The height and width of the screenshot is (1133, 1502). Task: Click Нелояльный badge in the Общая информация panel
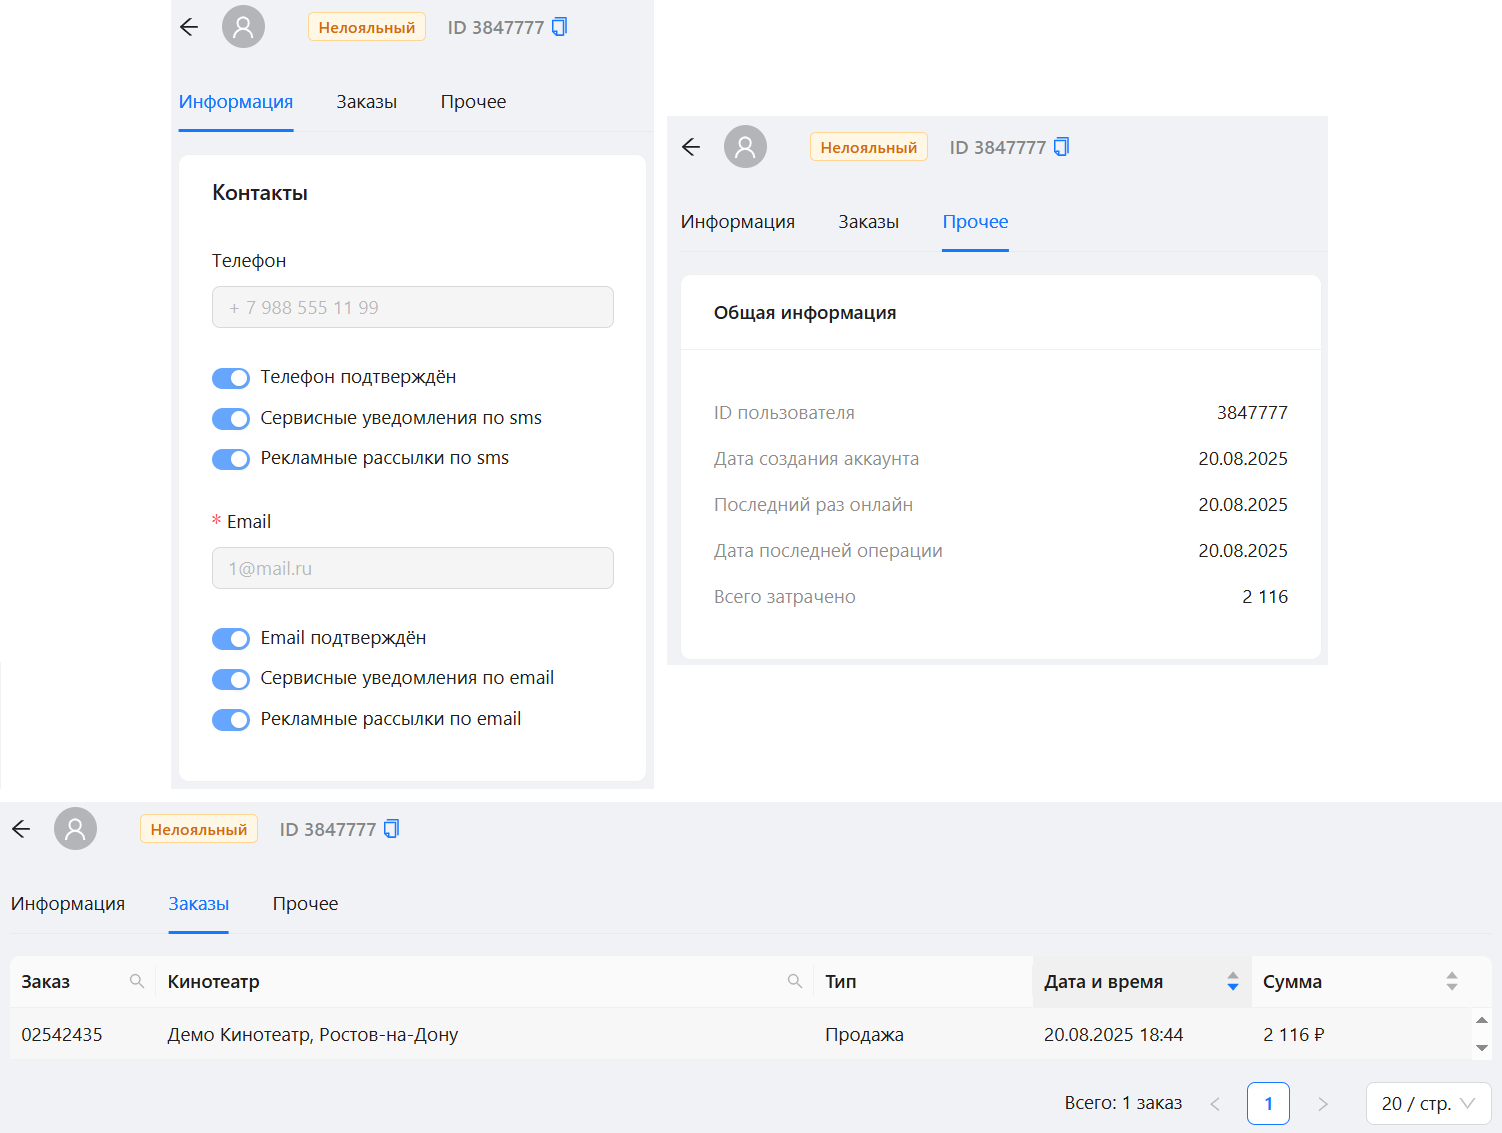pos(869,147)
